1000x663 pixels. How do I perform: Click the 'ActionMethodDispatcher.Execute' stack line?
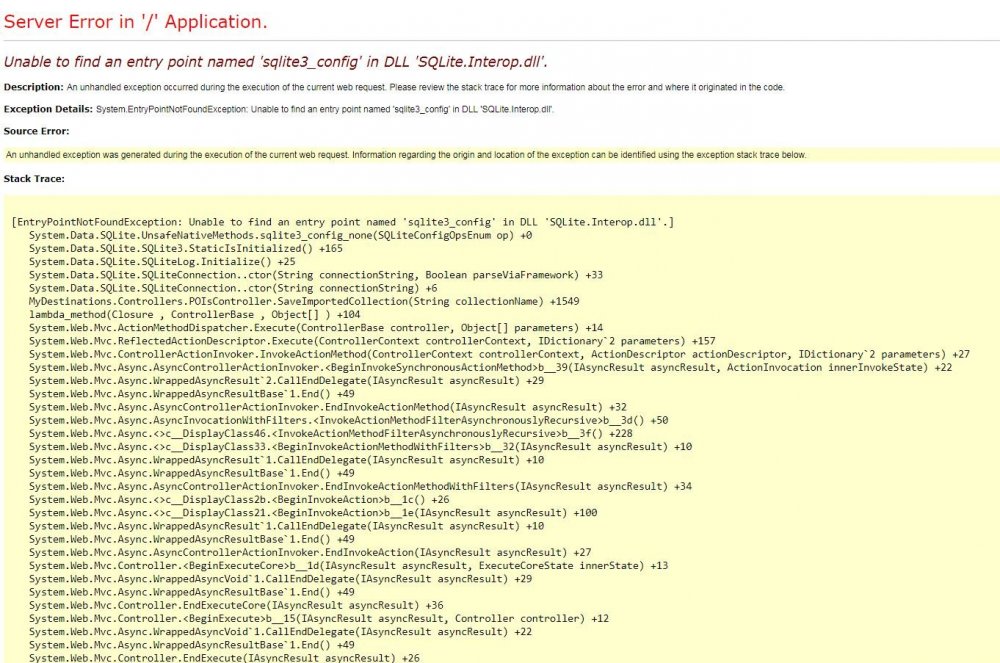(x=316, y=328)
